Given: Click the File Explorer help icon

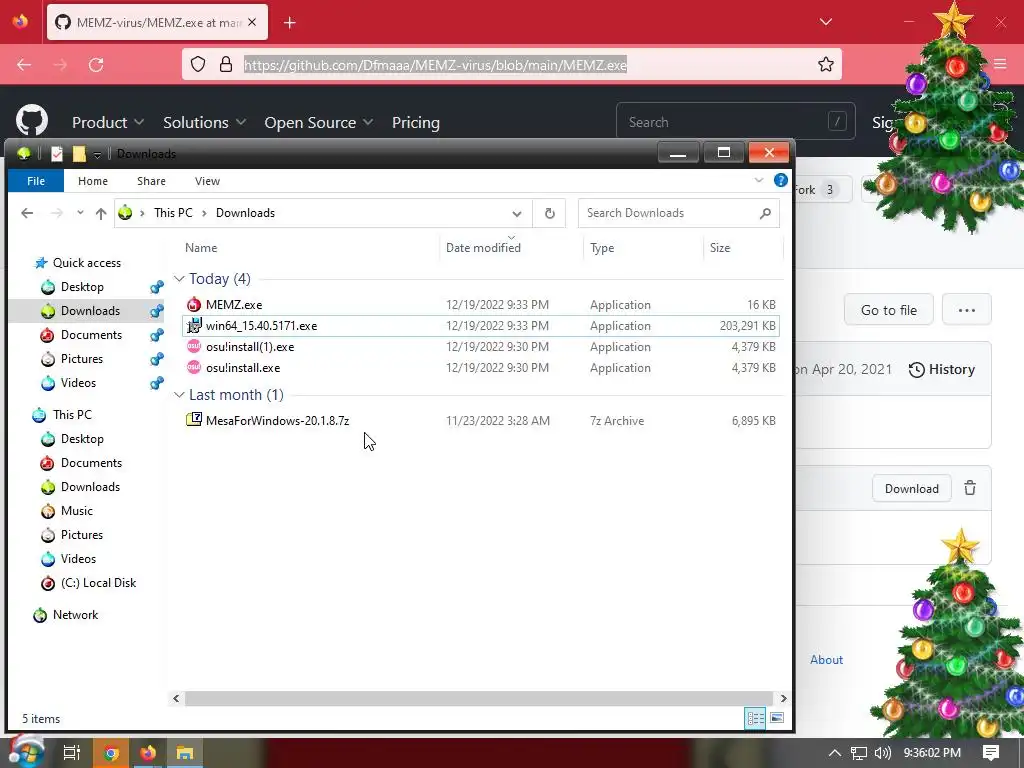Looking at the screenshot, I should pos(780,180).
